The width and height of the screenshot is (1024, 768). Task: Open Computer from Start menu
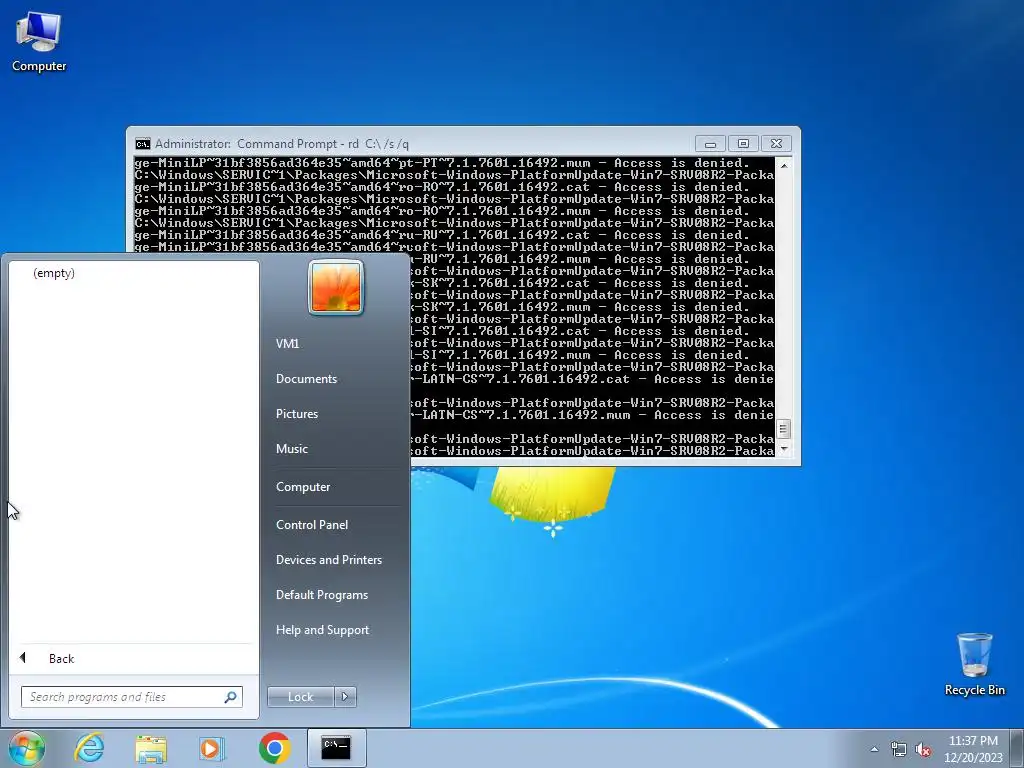[303, 487]
